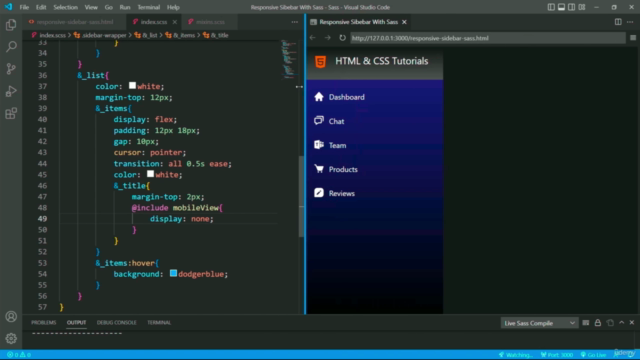Go forward in the preview browser

327,38
